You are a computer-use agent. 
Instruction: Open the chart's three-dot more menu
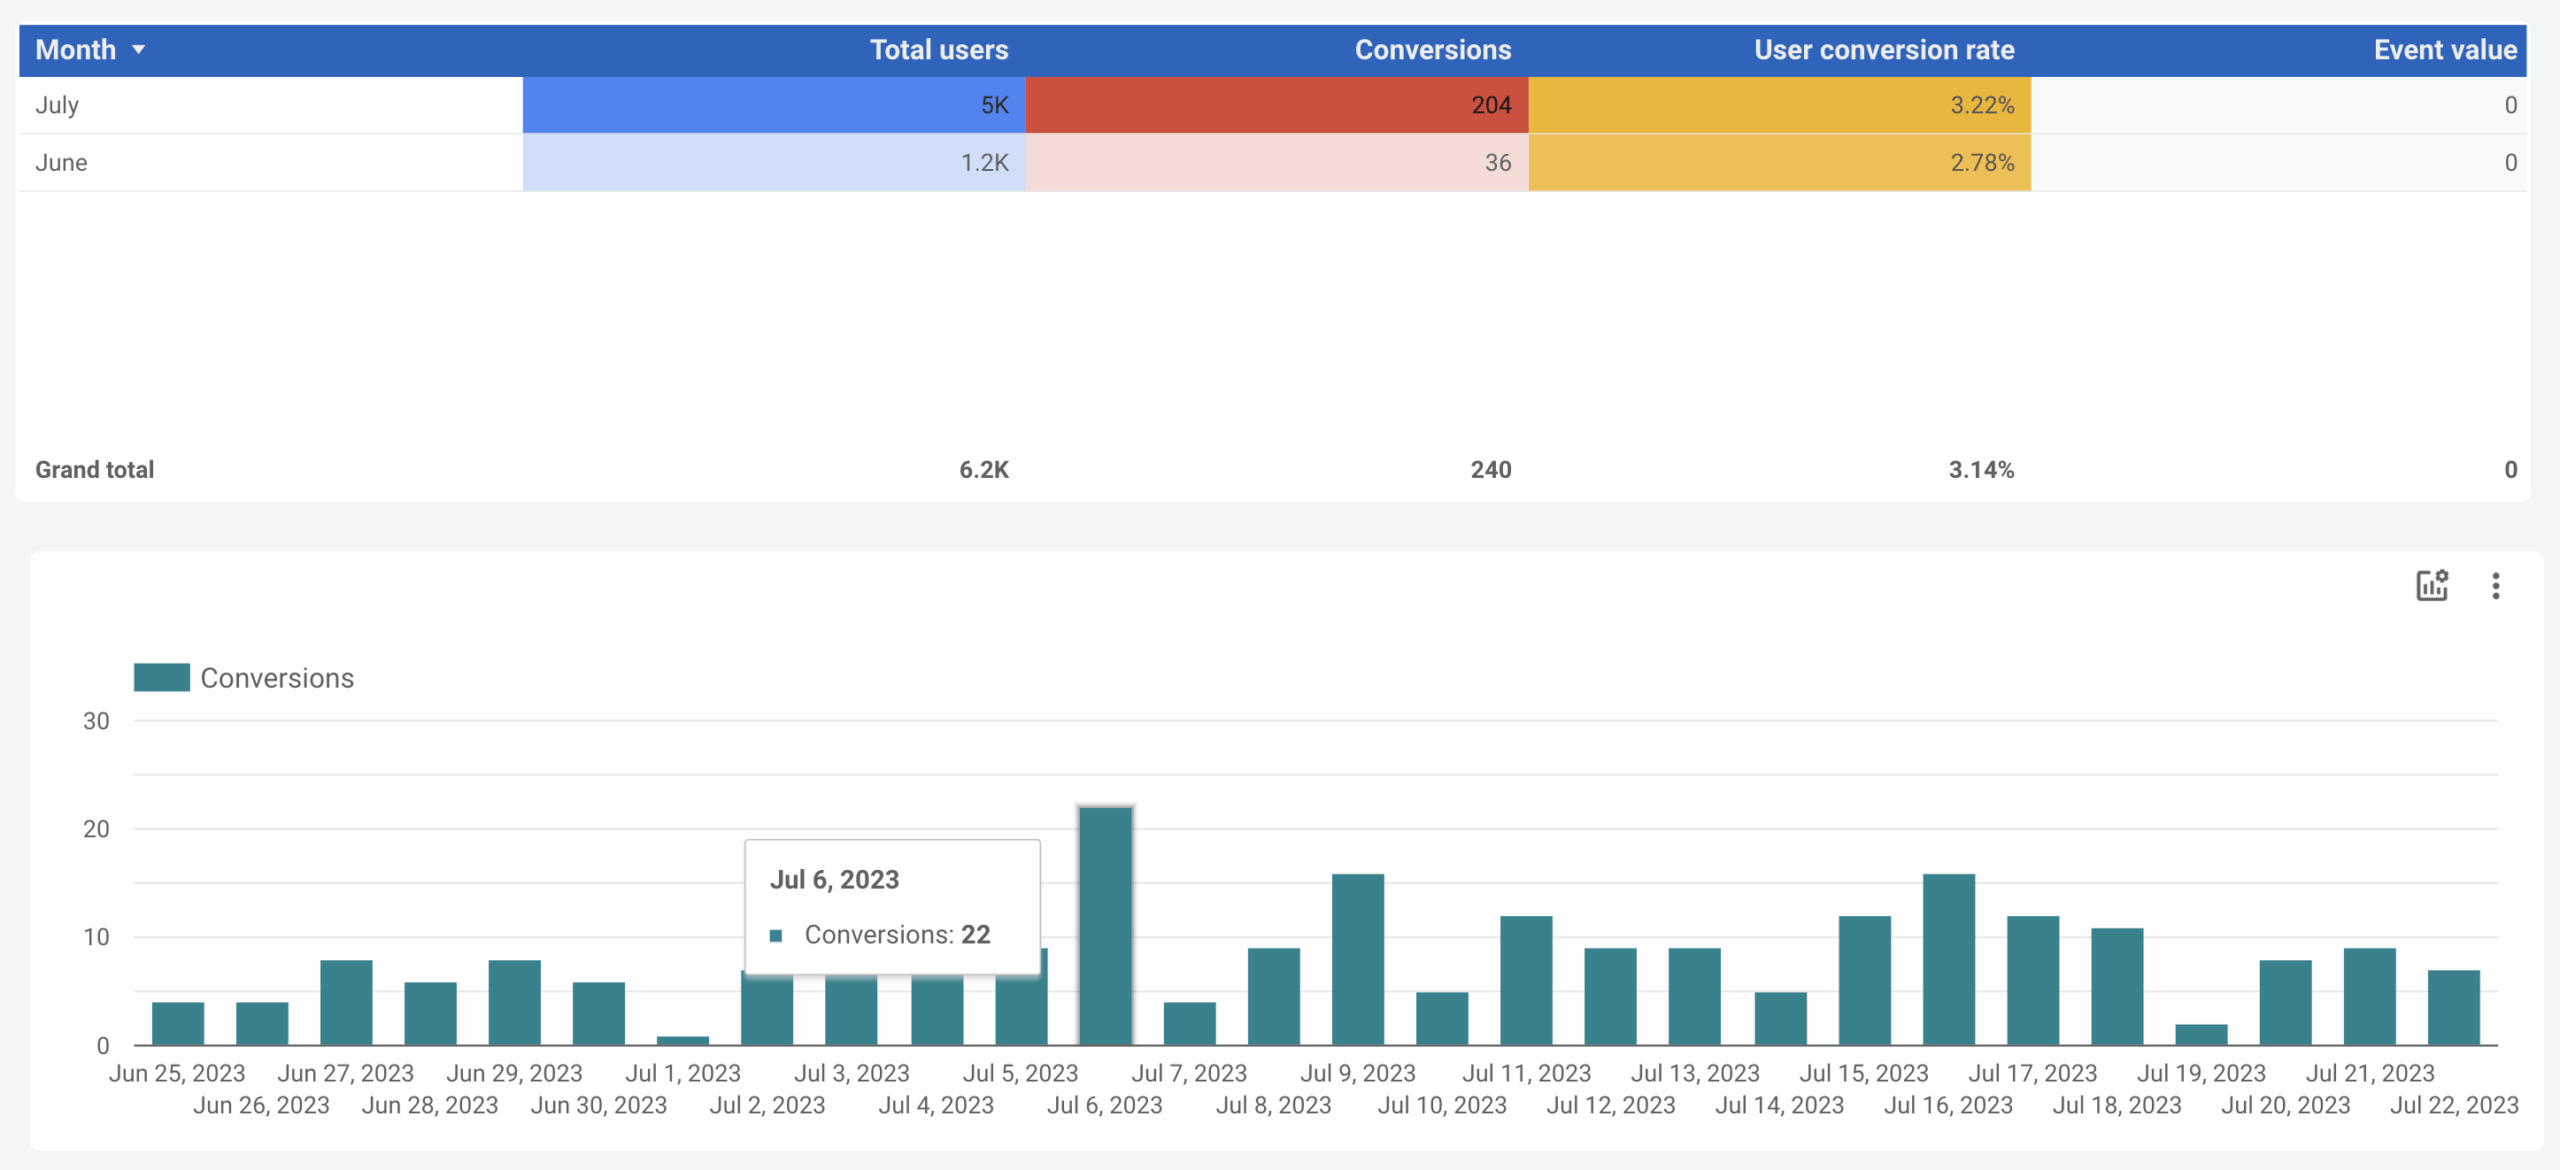(x=2495, y=585)
